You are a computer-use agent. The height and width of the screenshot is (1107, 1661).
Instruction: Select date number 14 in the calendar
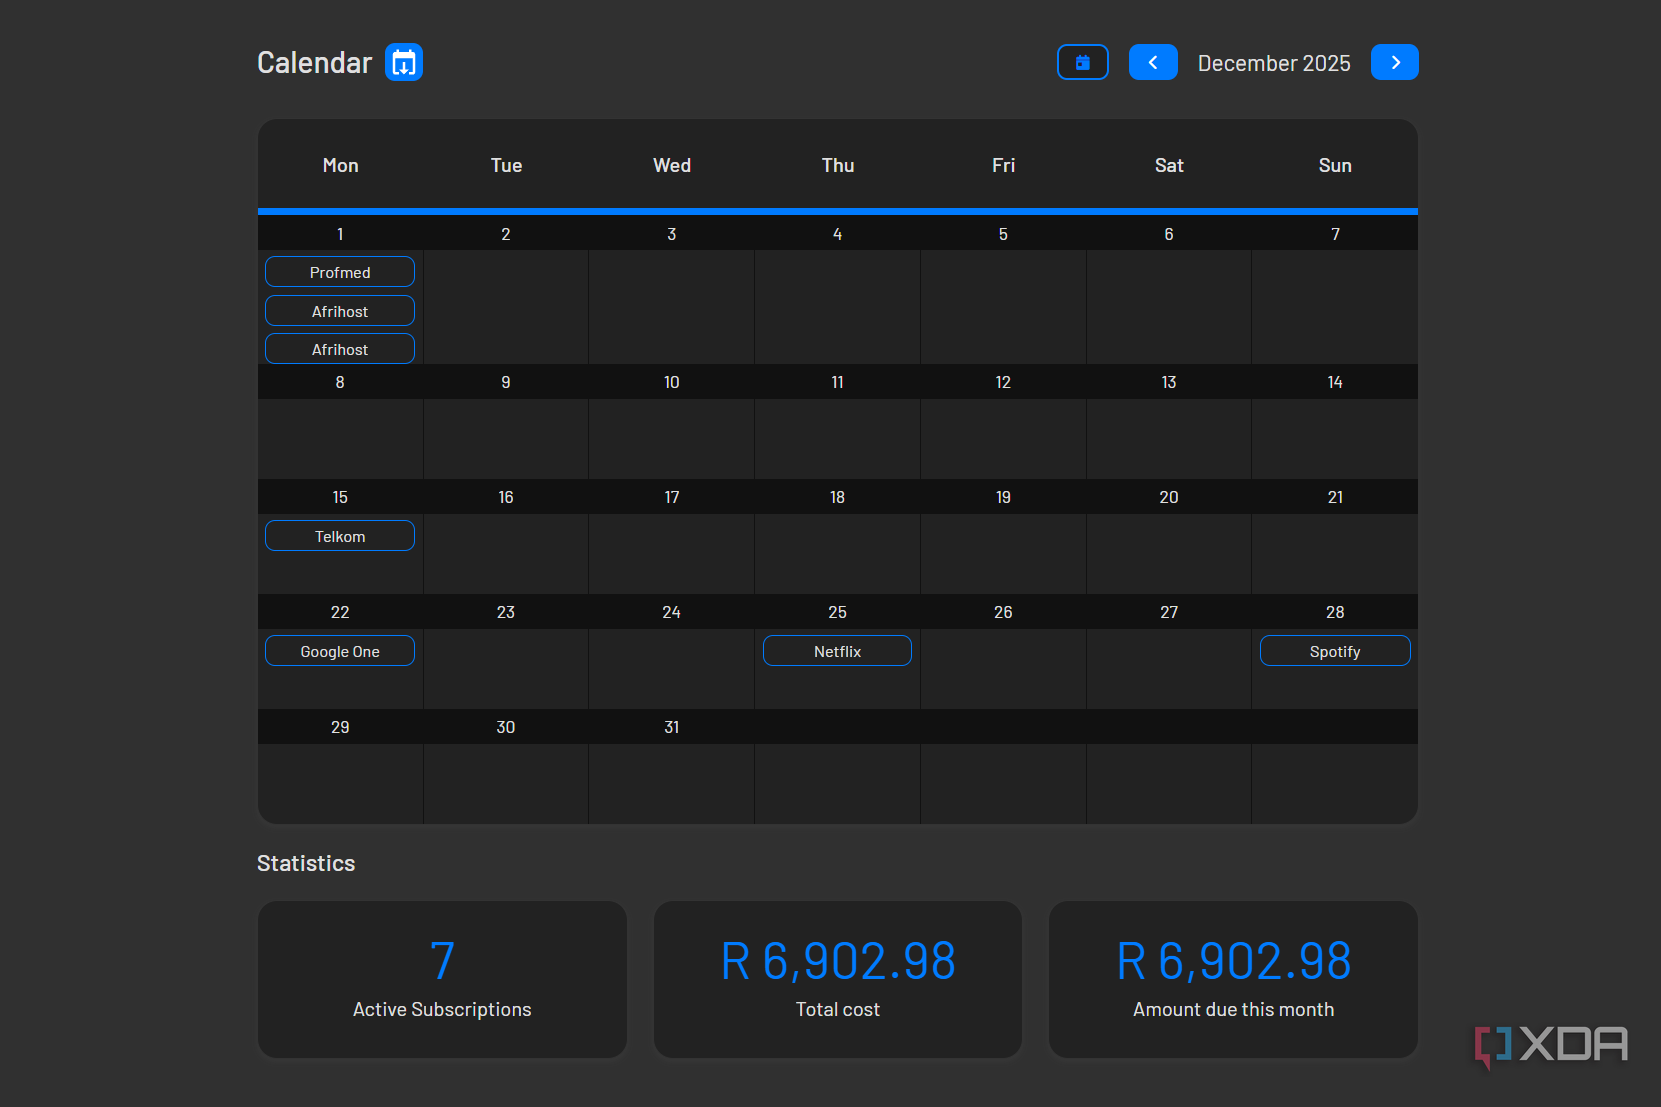point(1335,382)
